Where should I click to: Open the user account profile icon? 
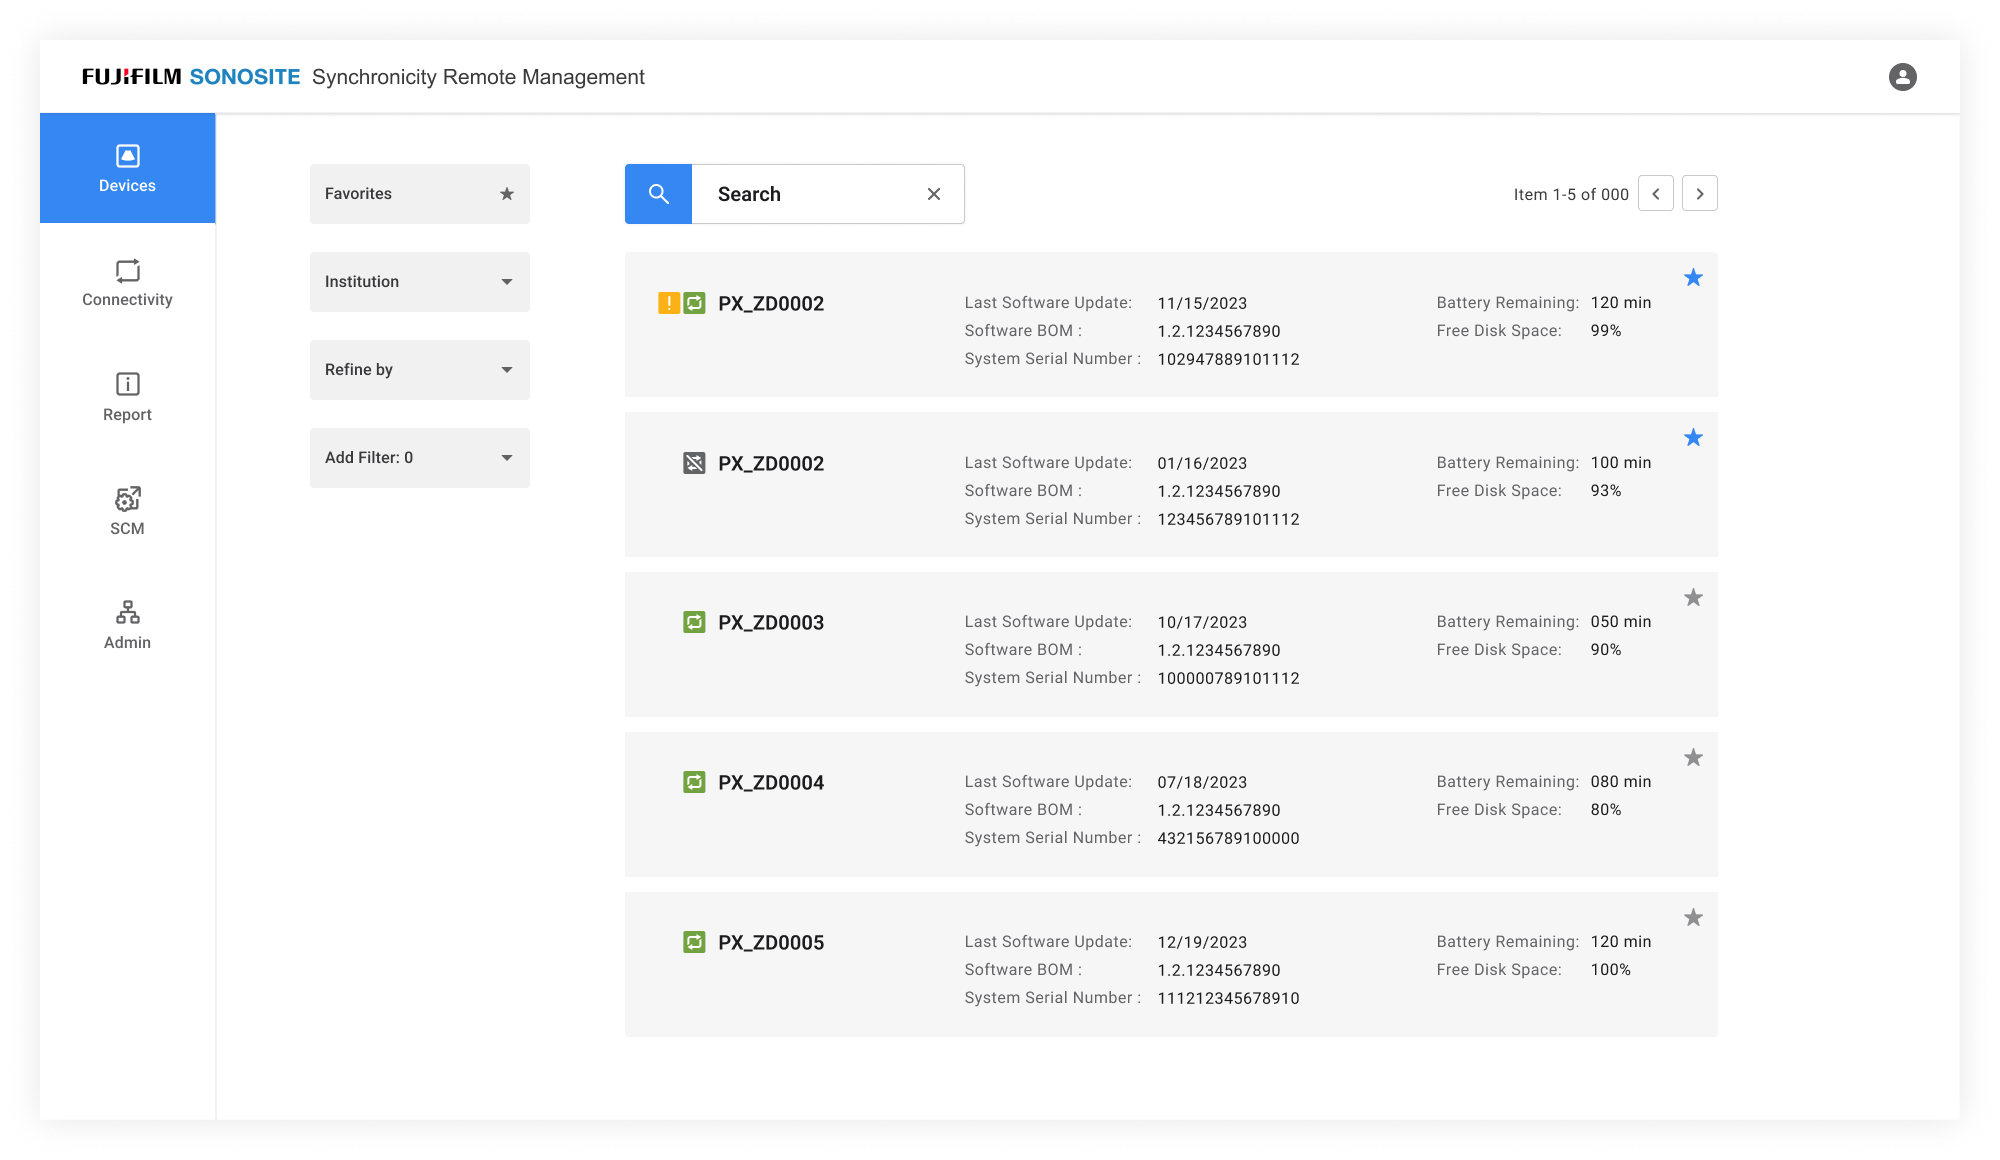pyautogui.click(x=1902, y=77)
